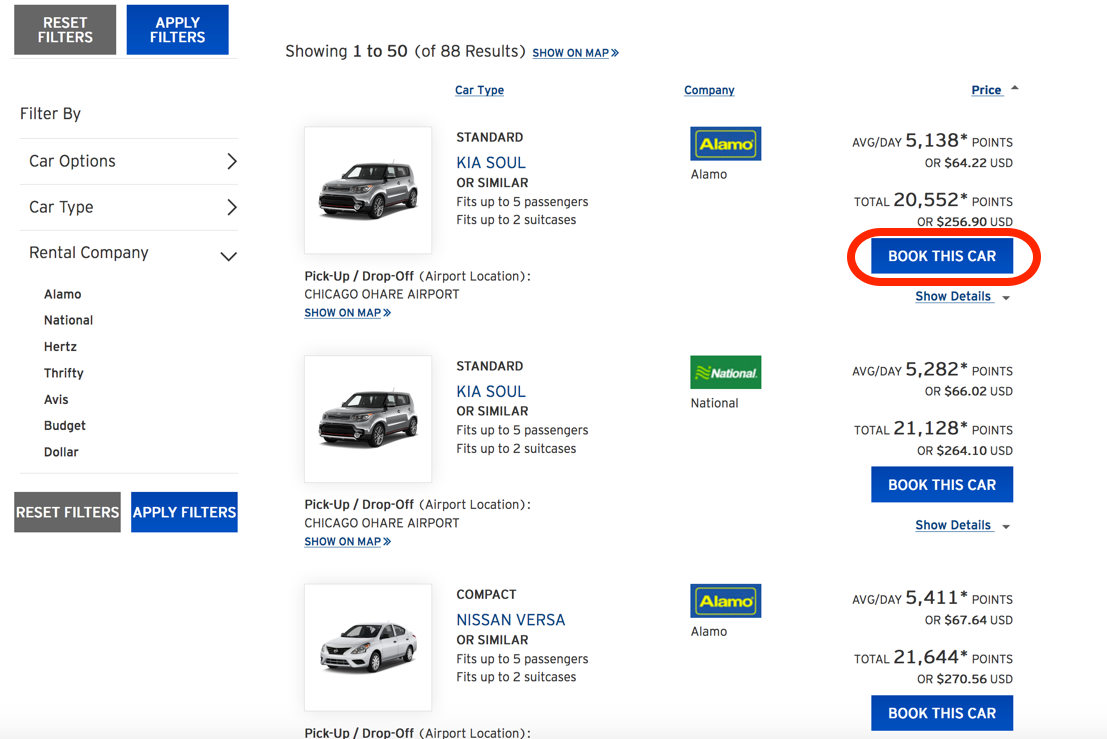The image size is (1107, 739).
Task: Collapse the Rental Company filter chevron
Action: coord(228,256)
